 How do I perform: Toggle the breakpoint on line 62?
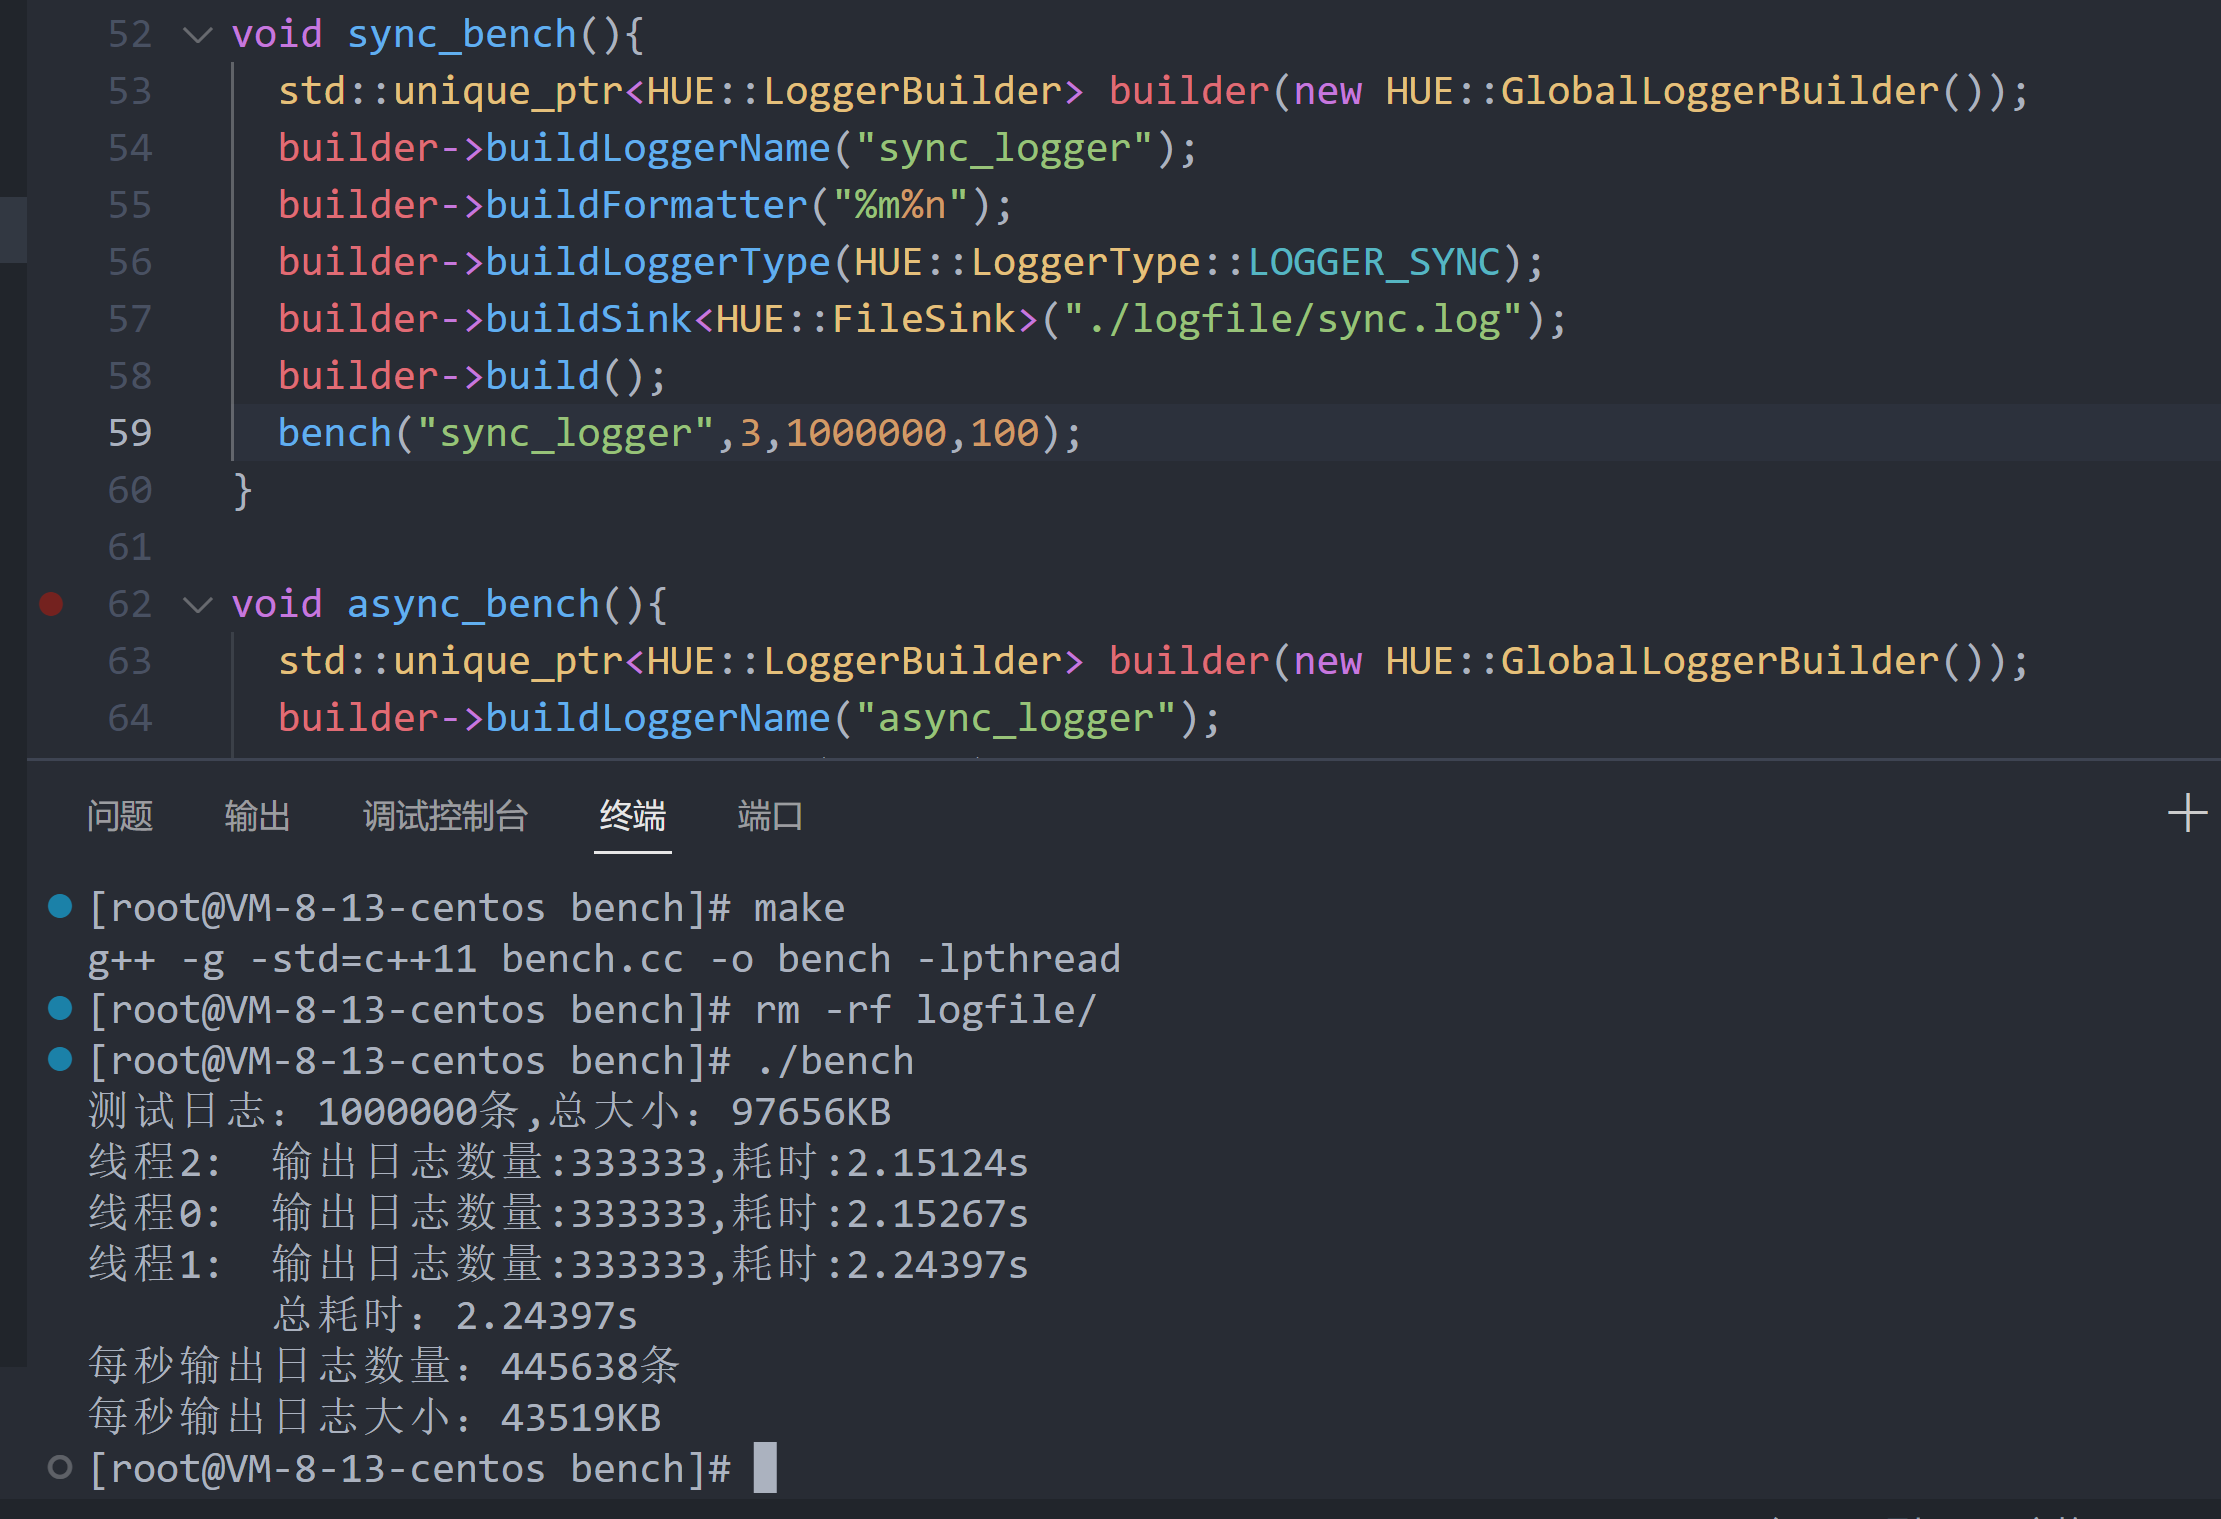[x=51, y=604]
